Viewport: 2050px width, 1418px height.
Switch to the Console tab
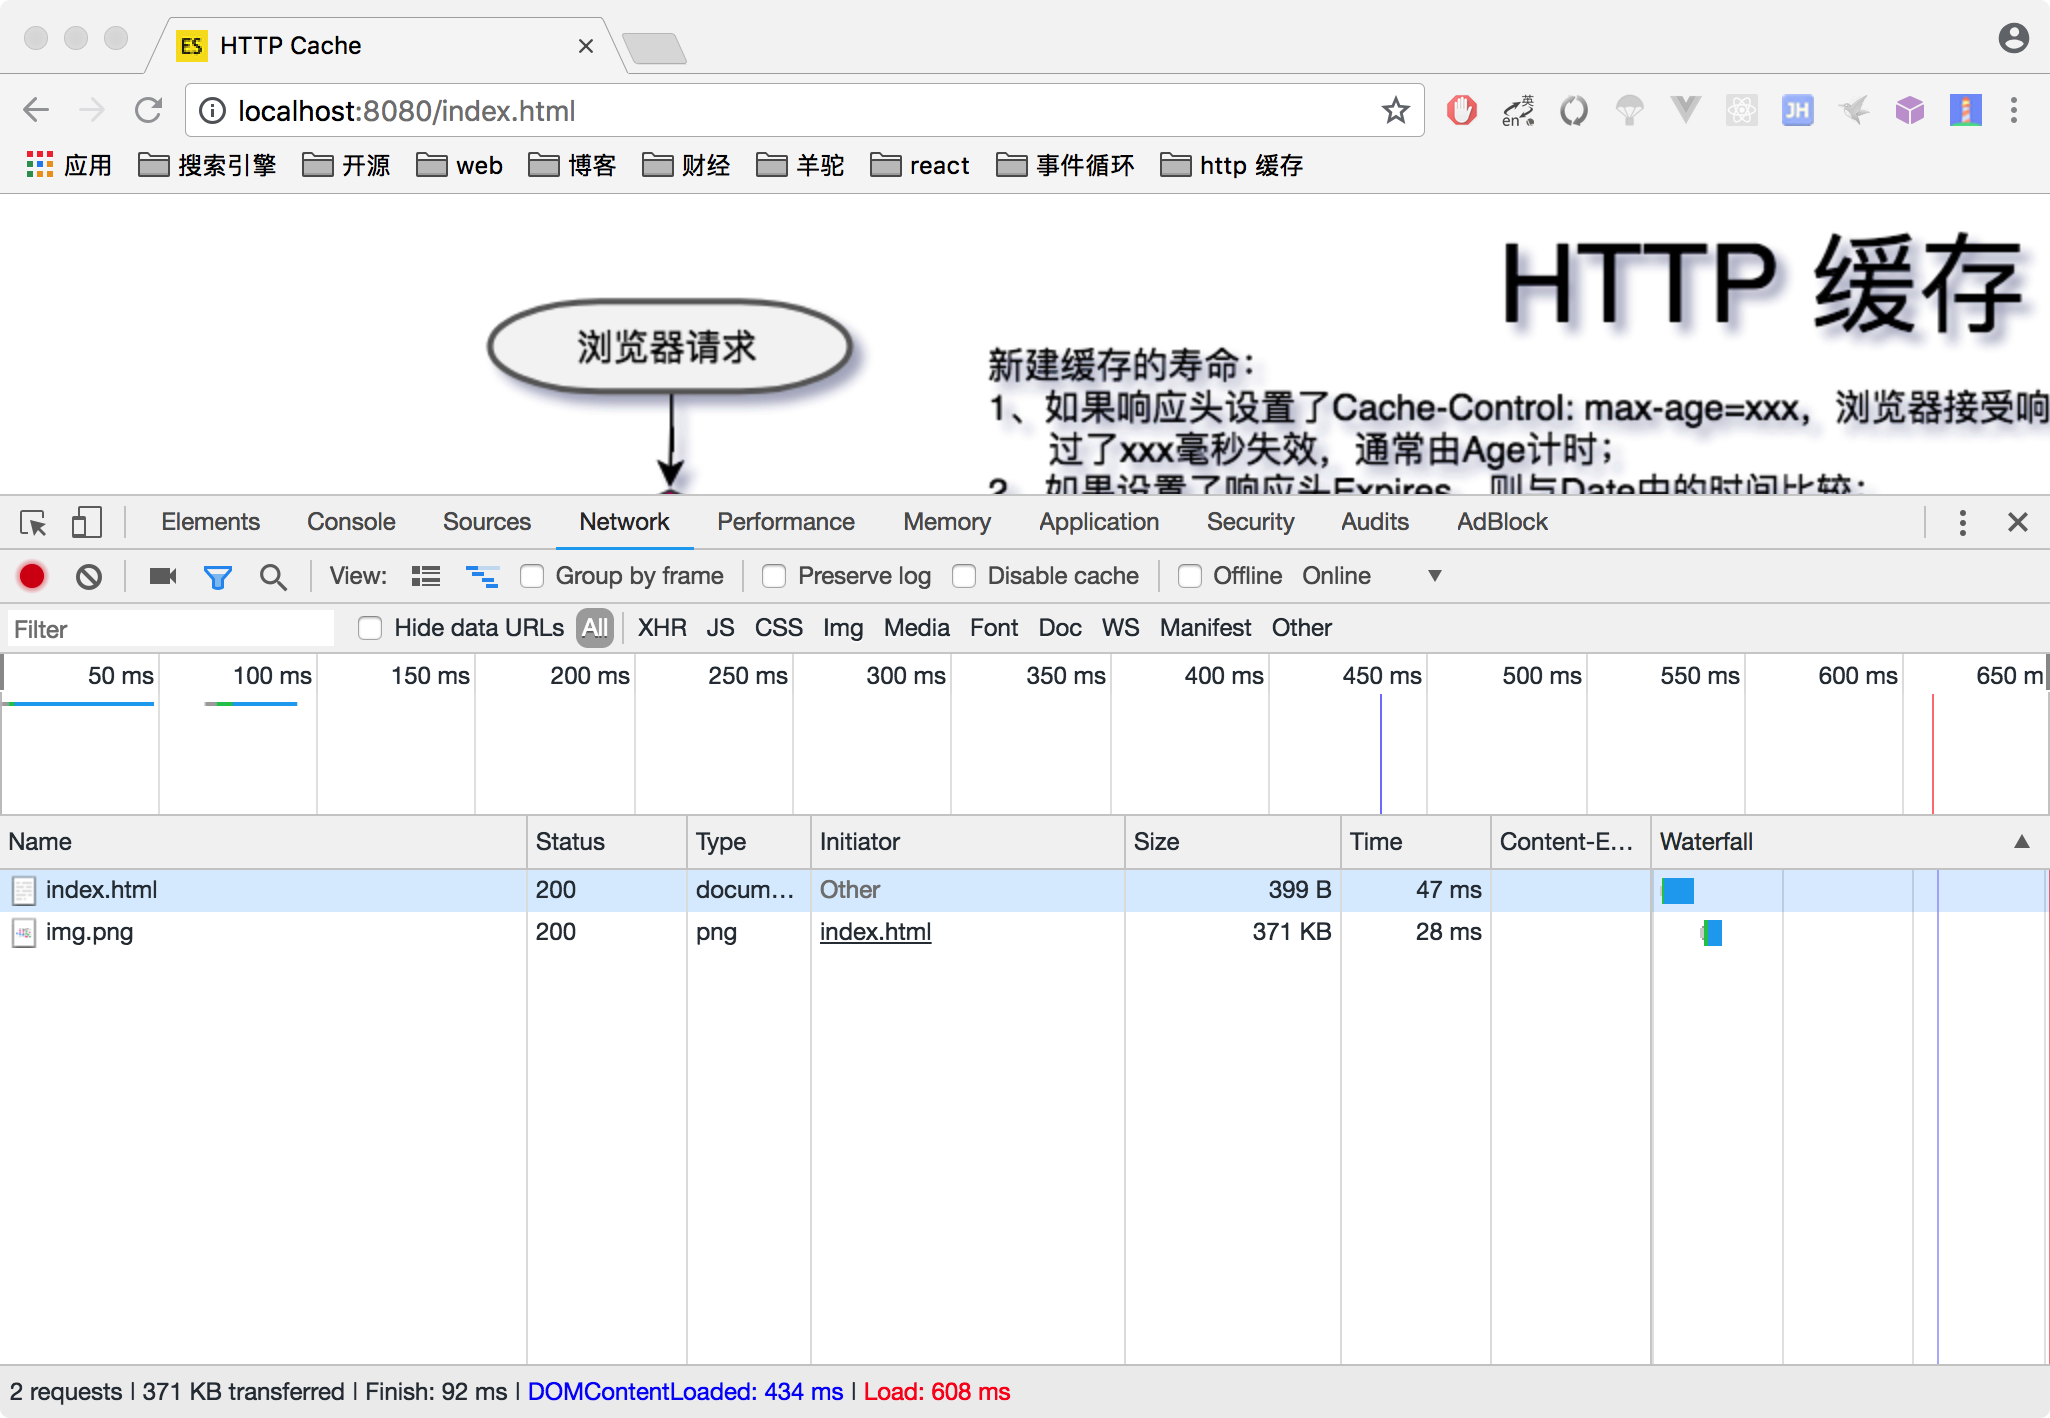click(x=351, y=522)
